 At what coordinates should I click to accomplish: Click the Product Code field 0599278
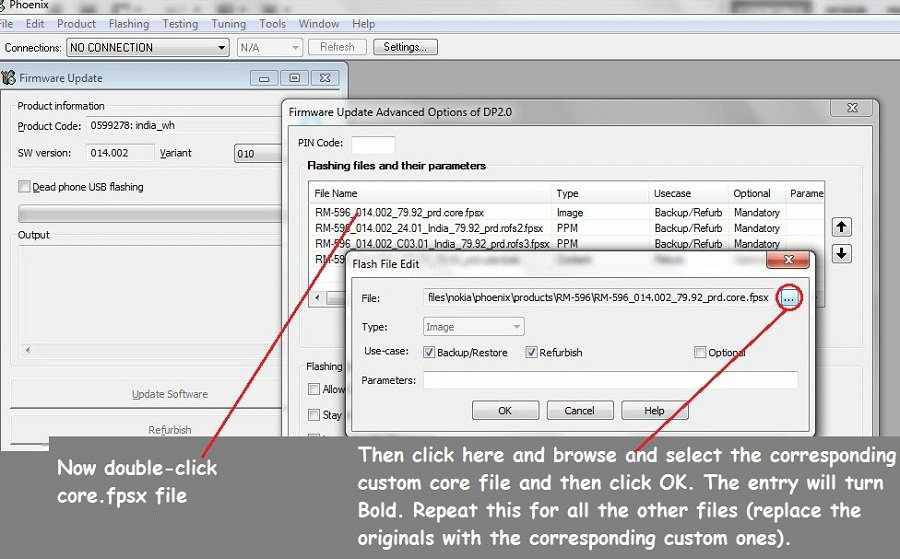[x=184, y=125]
